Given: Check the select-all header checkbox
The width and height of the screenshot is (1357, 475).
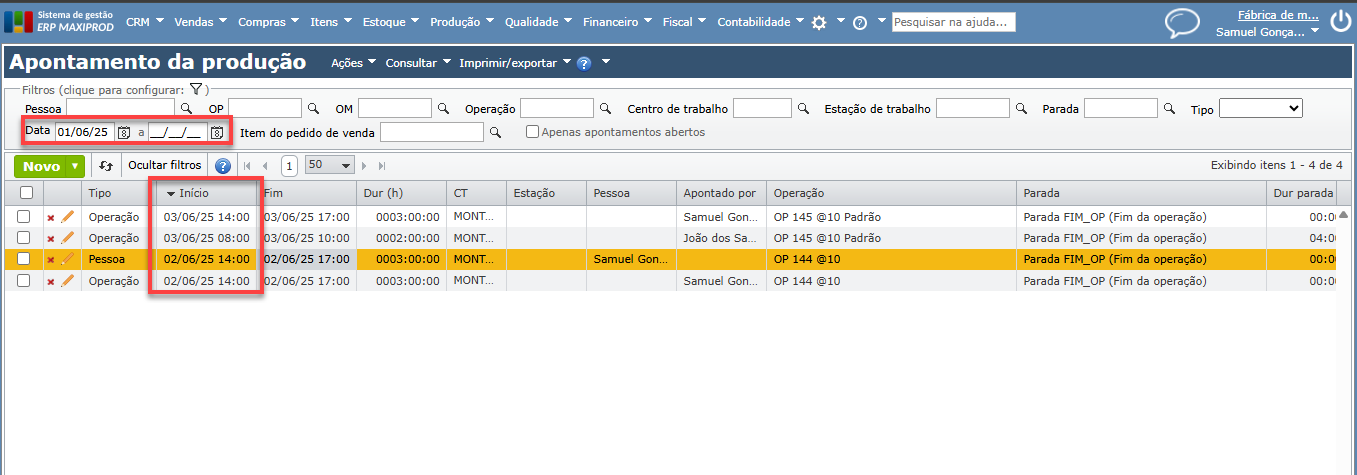Looking at the screenshot, I should coord(25,193).
